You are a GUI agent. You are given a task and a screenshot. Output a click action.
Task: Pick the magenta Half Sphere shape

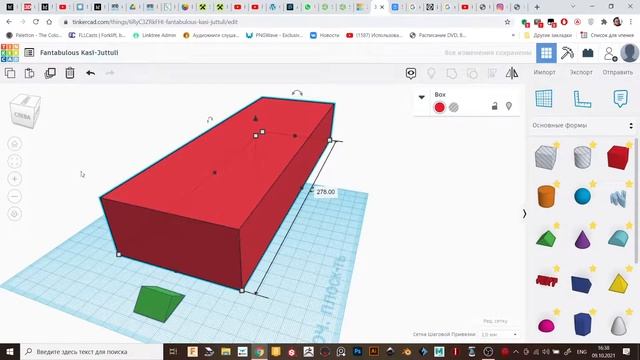pos(546,326)
